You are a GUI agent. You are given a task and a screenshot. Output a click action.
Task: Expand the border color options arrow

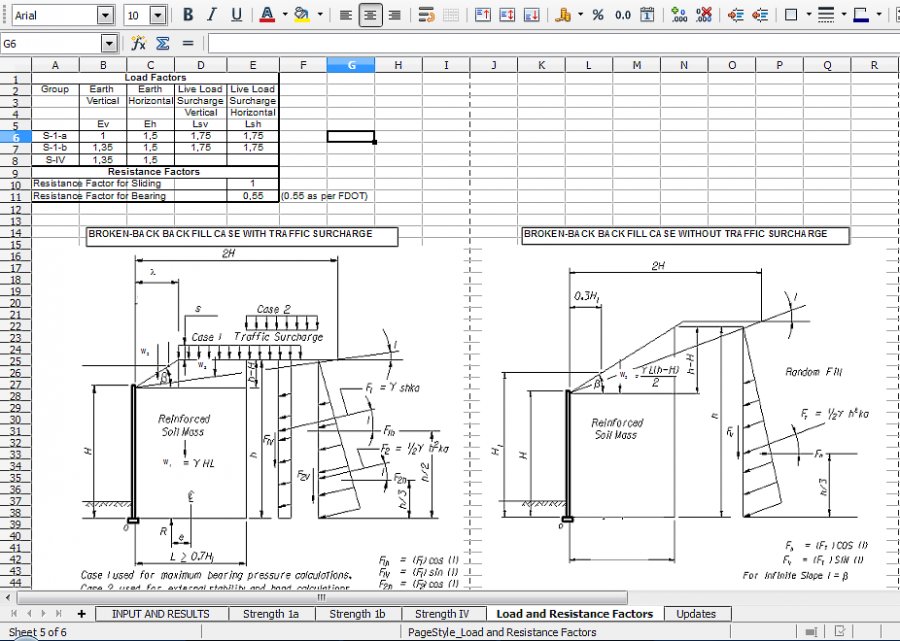click(879, 15)
